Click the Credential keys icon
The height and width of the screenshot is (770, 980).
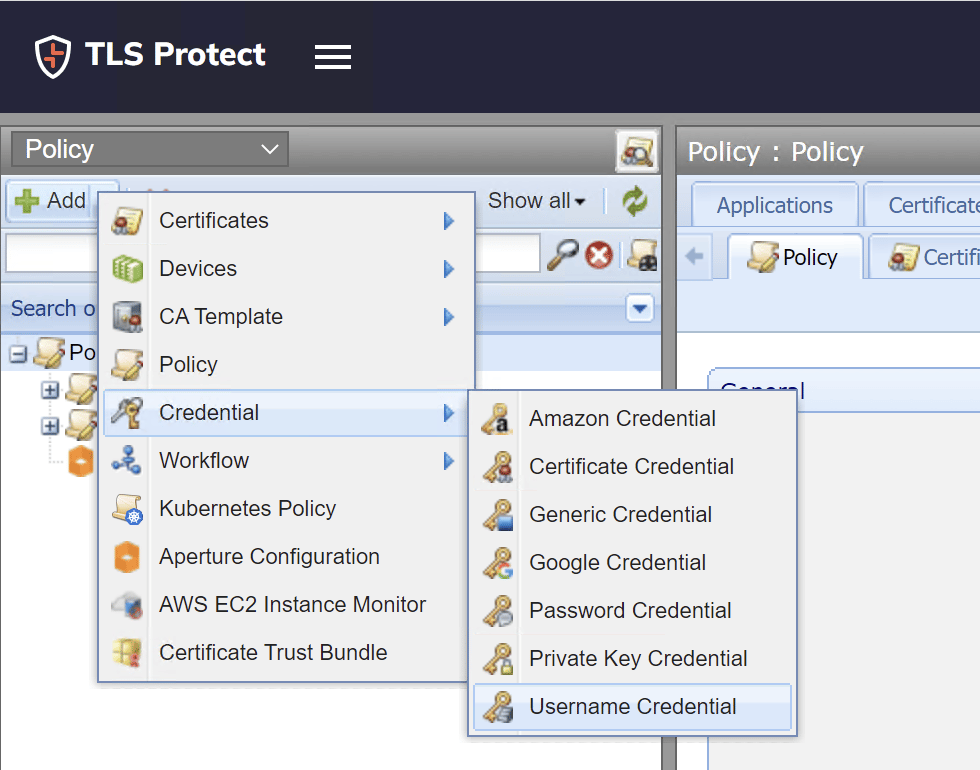(x=127, y=412)
